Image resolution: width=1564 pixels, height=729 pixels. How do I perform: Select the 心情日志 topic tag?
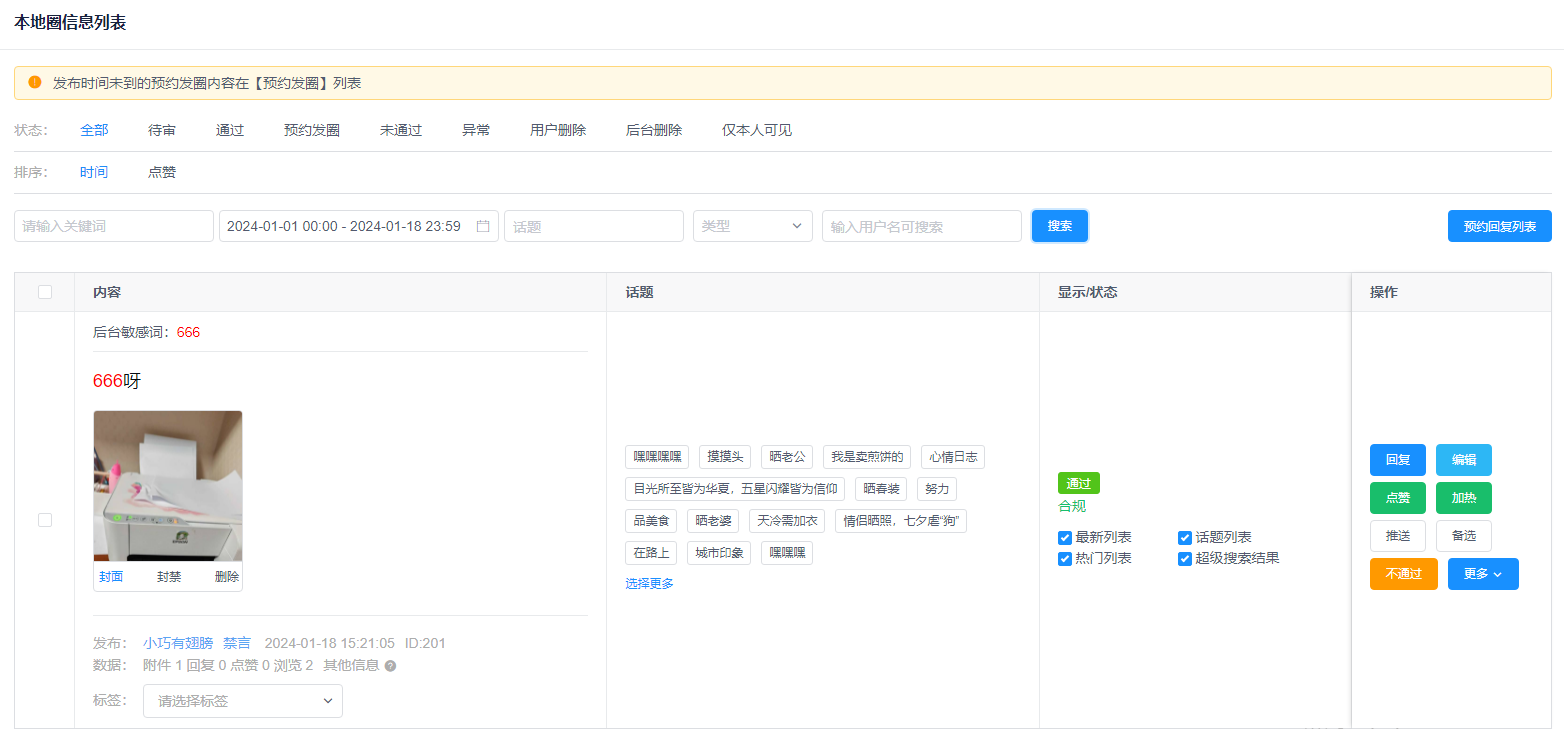[x=953, y=457]
